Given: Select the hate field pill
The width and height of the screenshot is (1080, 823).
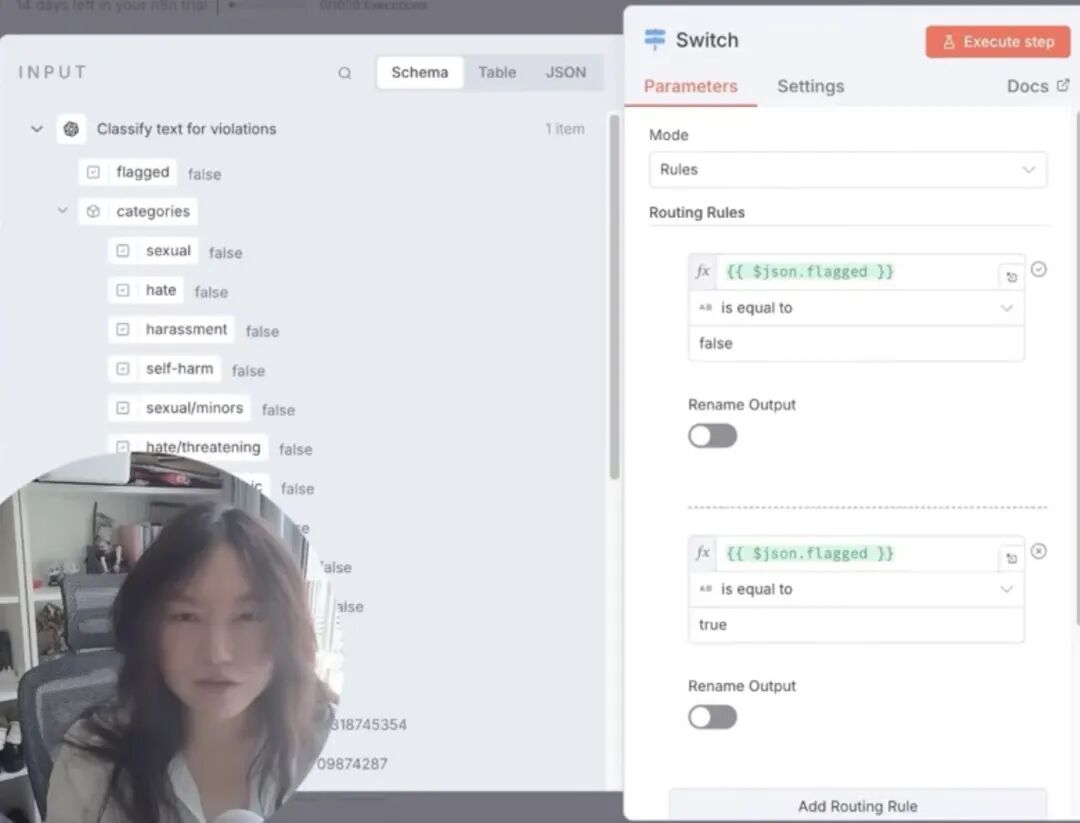Looking at the screenshot, I should coord(146,290).
